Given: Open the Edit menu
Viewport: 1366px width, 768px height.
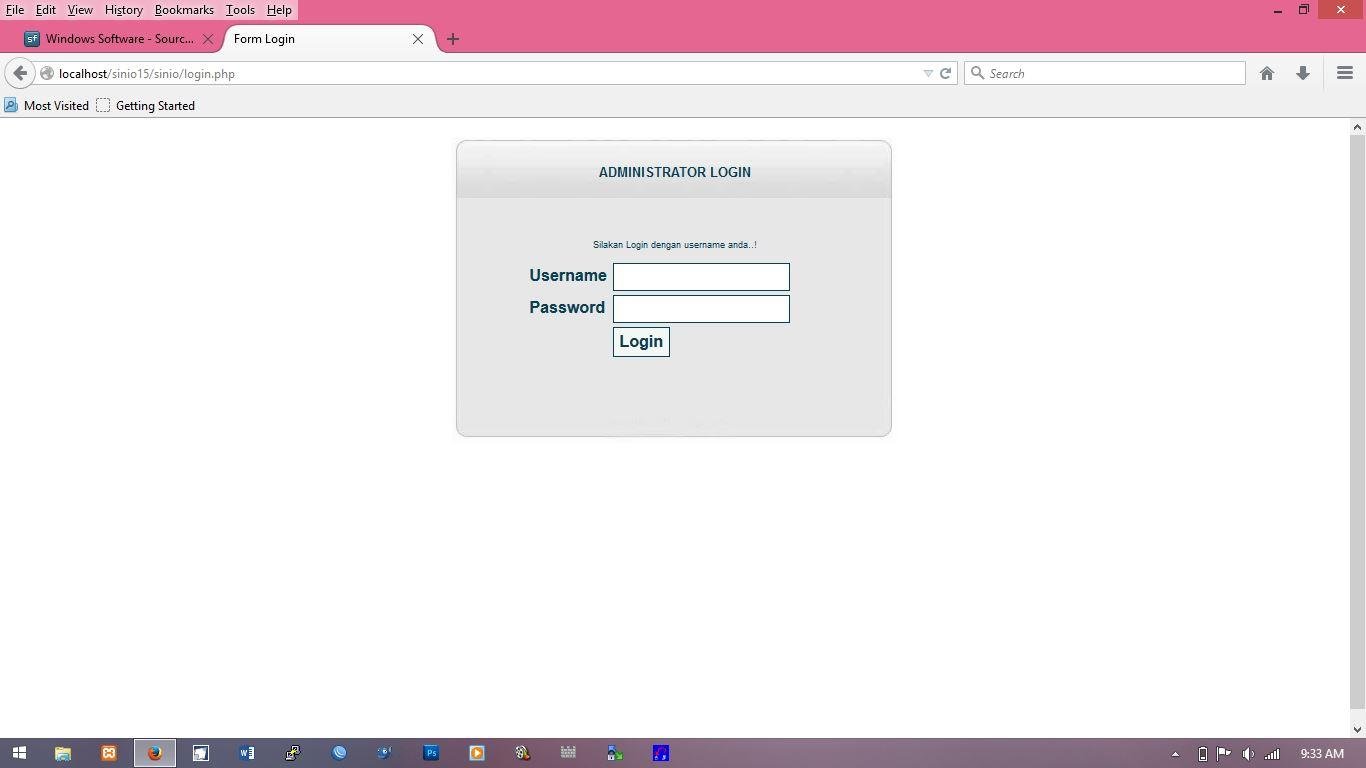Looking at the screenshot, I should click(46, 9).
